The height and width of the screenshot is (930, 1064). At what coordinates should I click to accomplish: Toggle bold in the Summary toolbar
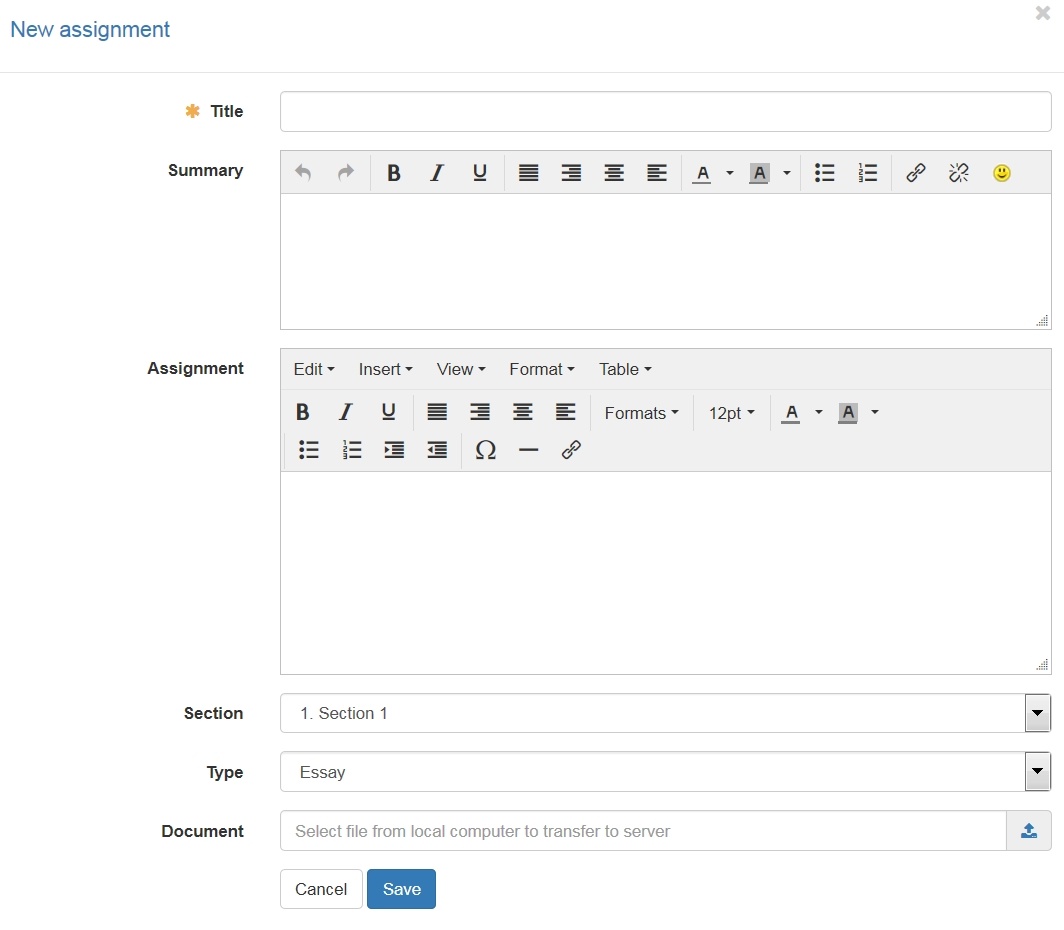394,173
